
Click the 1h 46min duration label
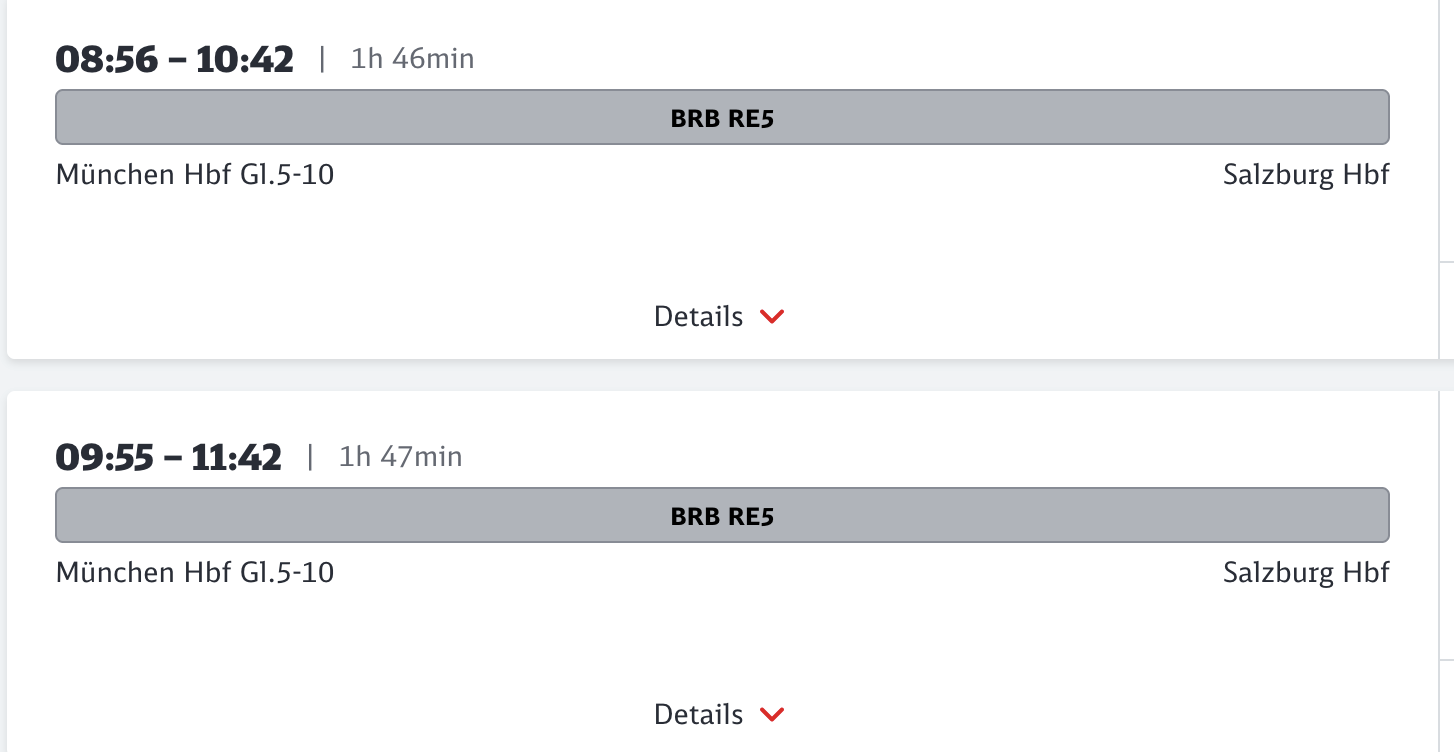click(x=411, y=59)
